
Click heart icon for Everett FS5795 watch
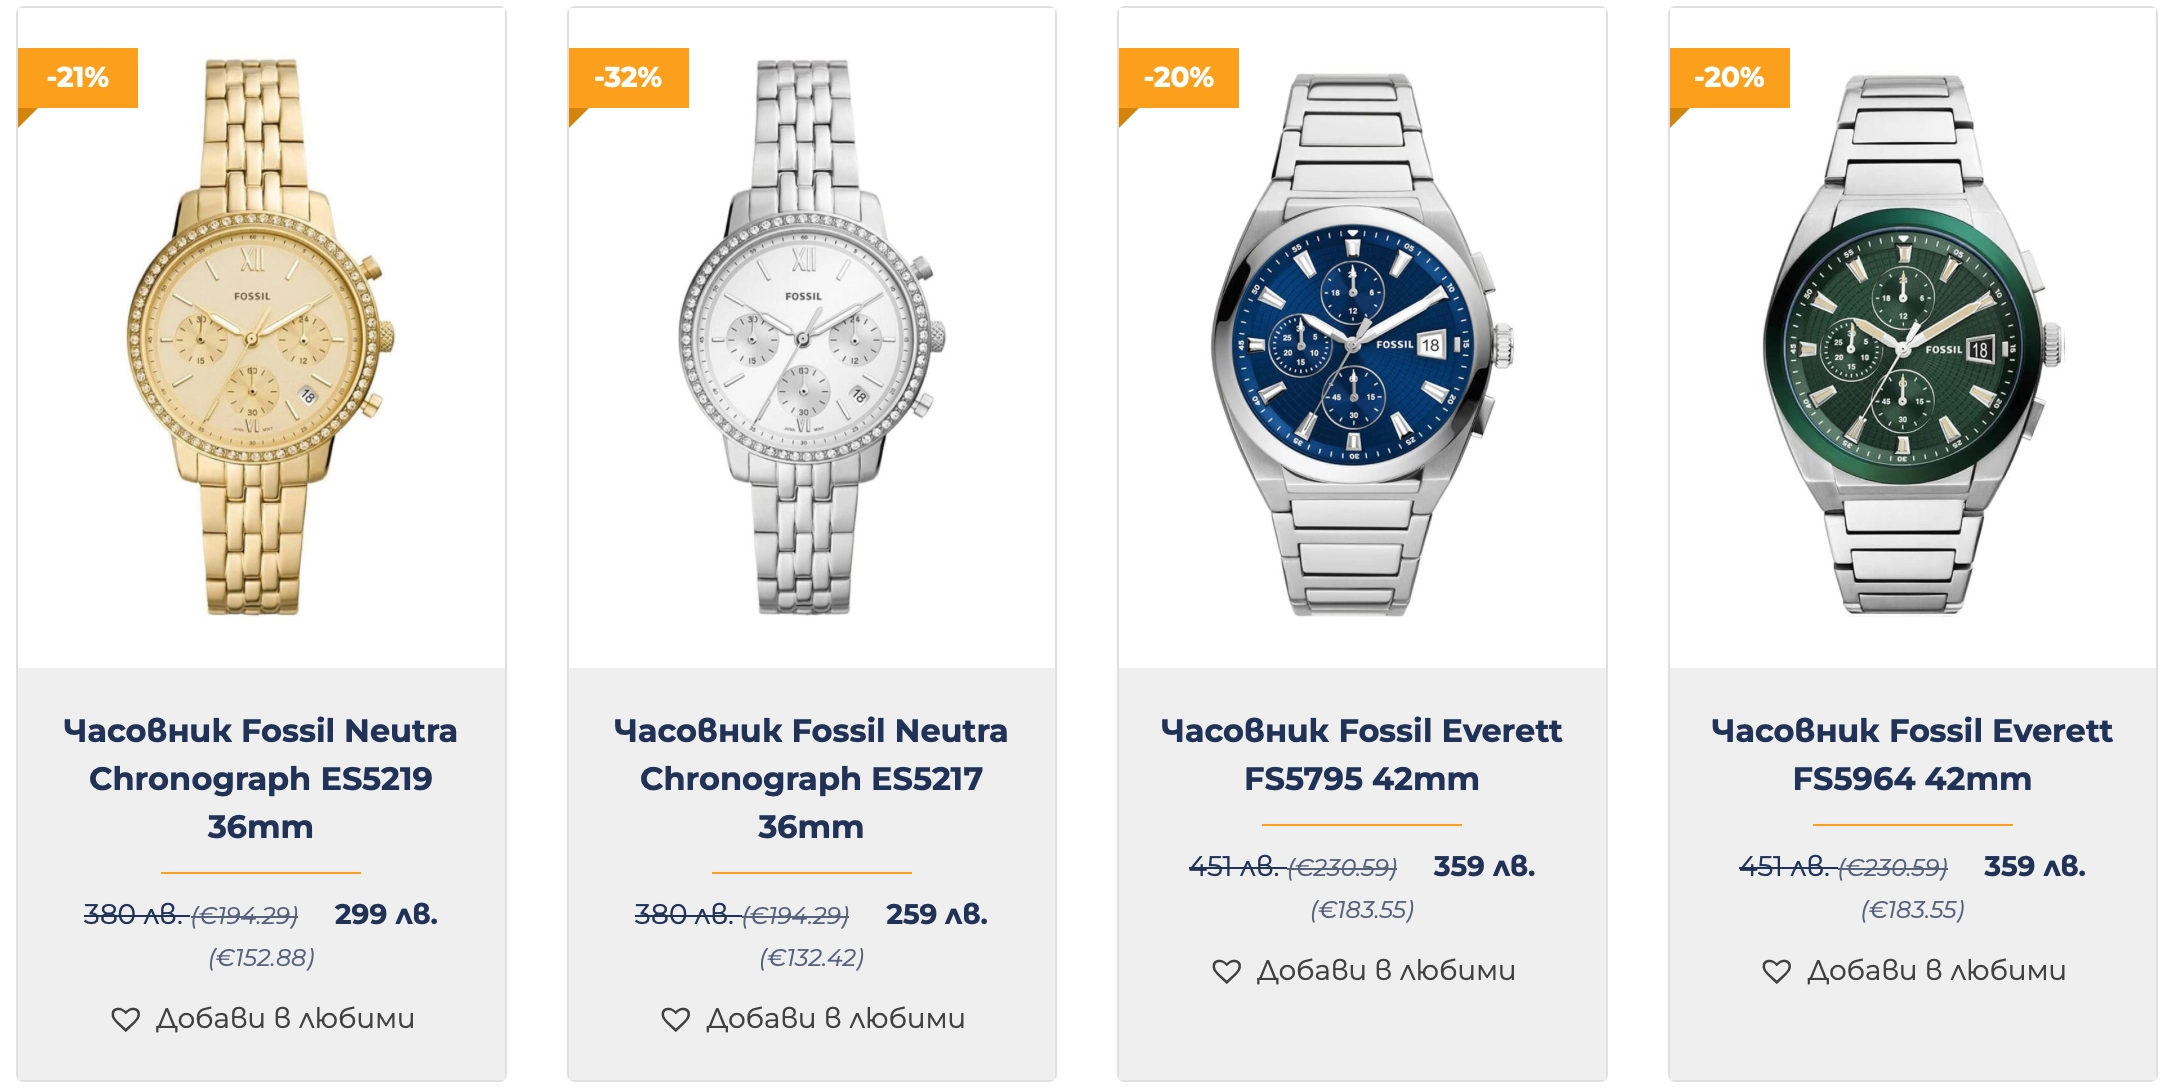tap(1226, 971)
